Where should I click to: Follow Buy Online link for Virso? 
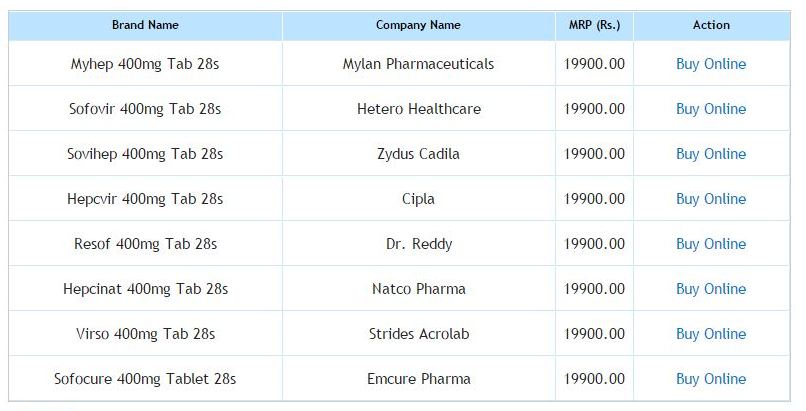(x=711, y=334)
